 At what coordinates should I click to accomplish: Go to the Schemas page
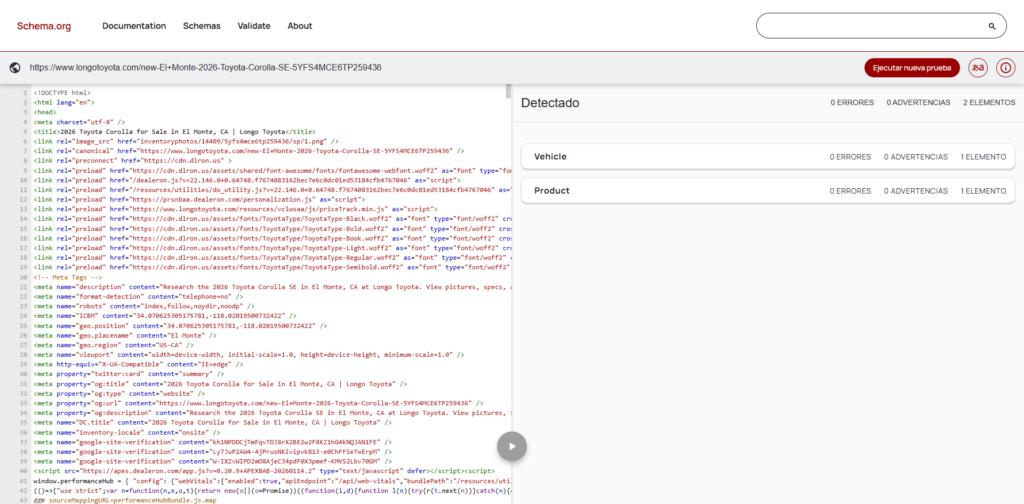click(x=201, y=26)
